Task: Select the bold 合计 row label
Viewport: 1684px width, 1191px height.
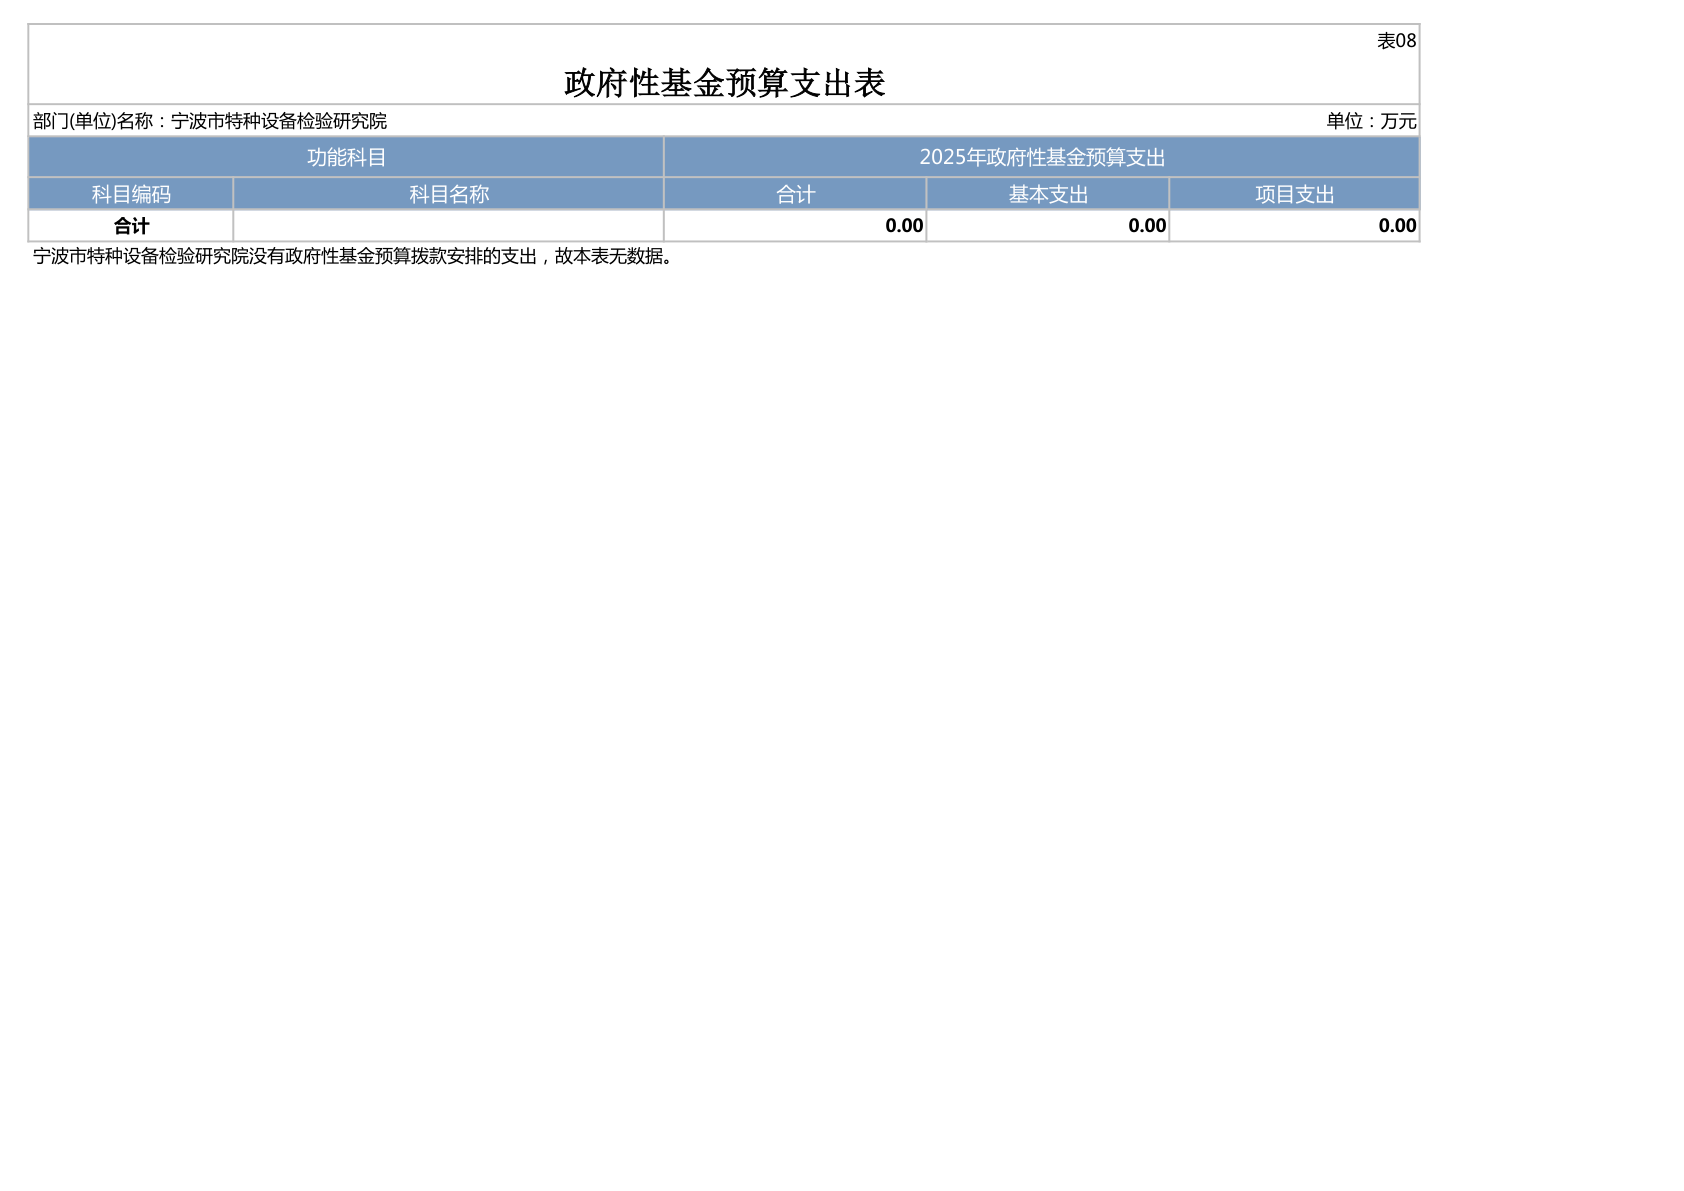Action: point(131,226)
